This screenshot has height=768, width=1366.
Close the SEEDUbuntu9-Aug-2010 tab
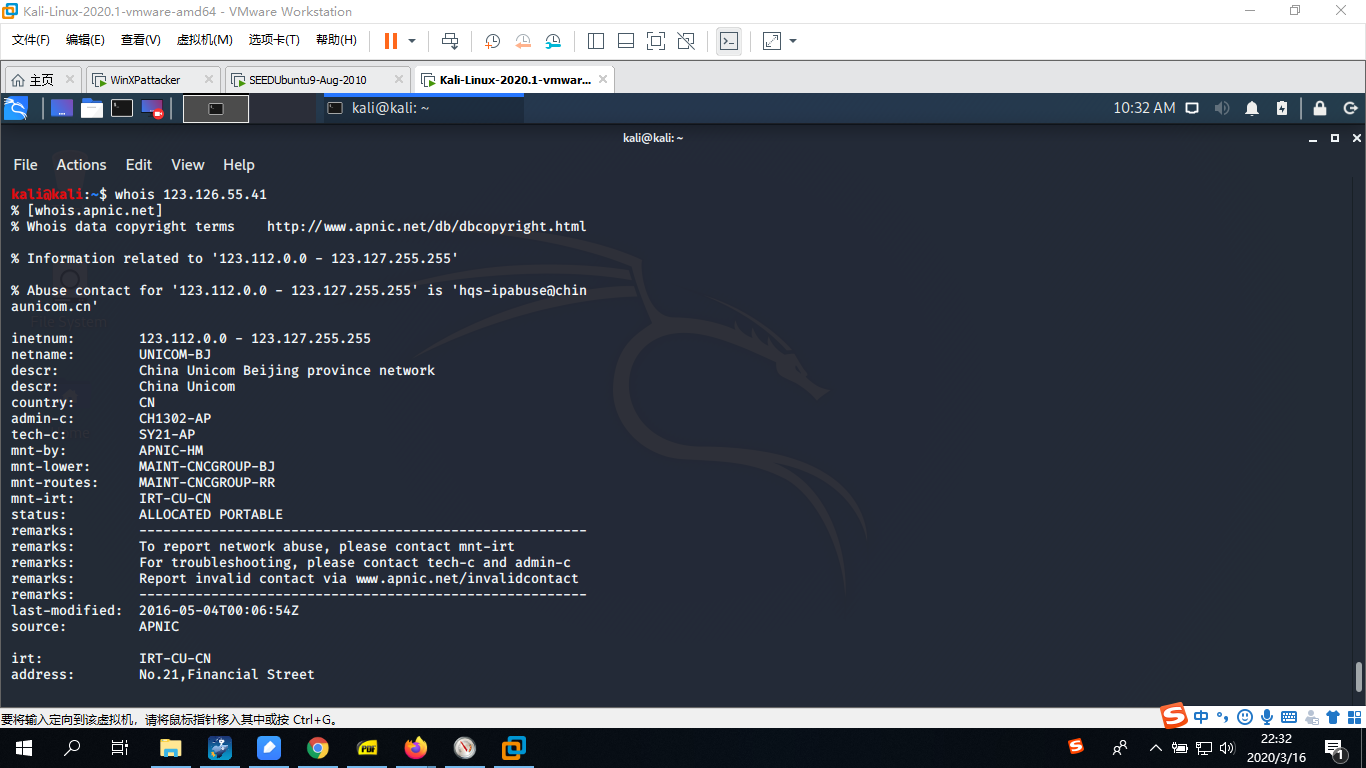(398, 79)
